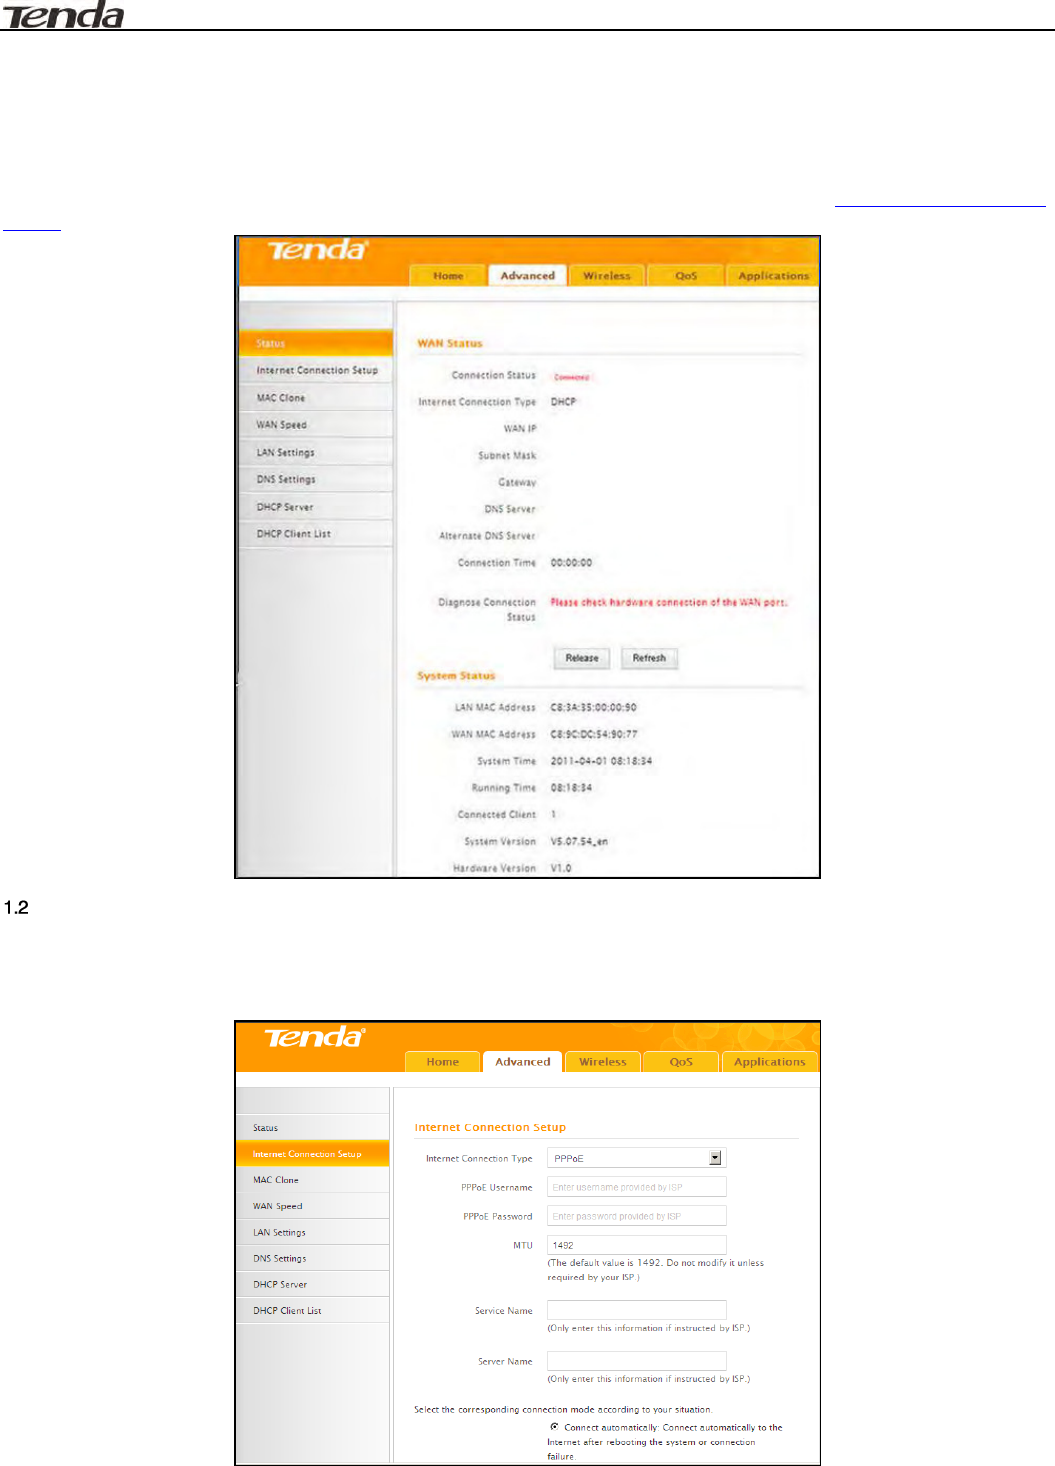Viewport: 1055px width, 1466px height.
Task: Open MAC Clone in WAN Status page sidebar
Action: 316,398
